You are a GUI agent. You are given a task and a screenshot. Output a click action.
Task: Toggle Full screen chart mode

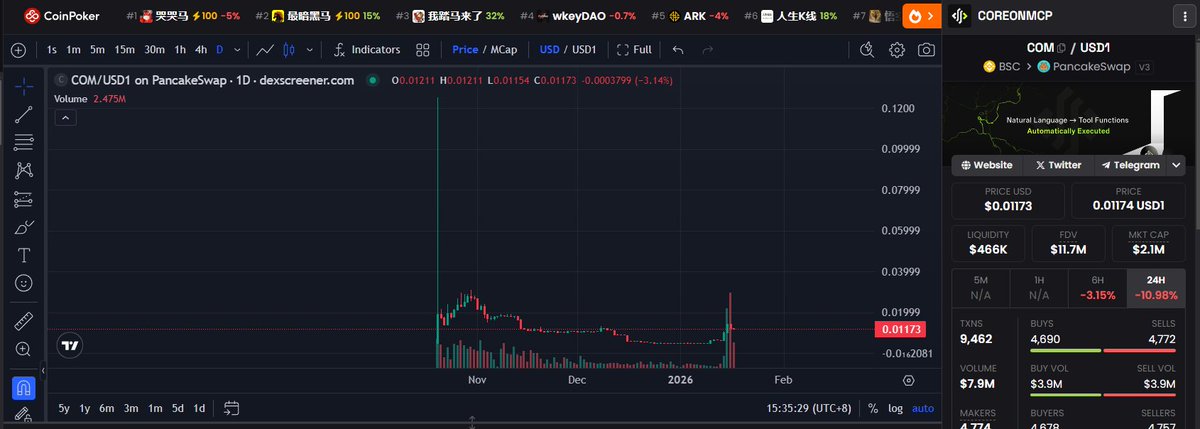pyautogui.click(x=635, y=50)
